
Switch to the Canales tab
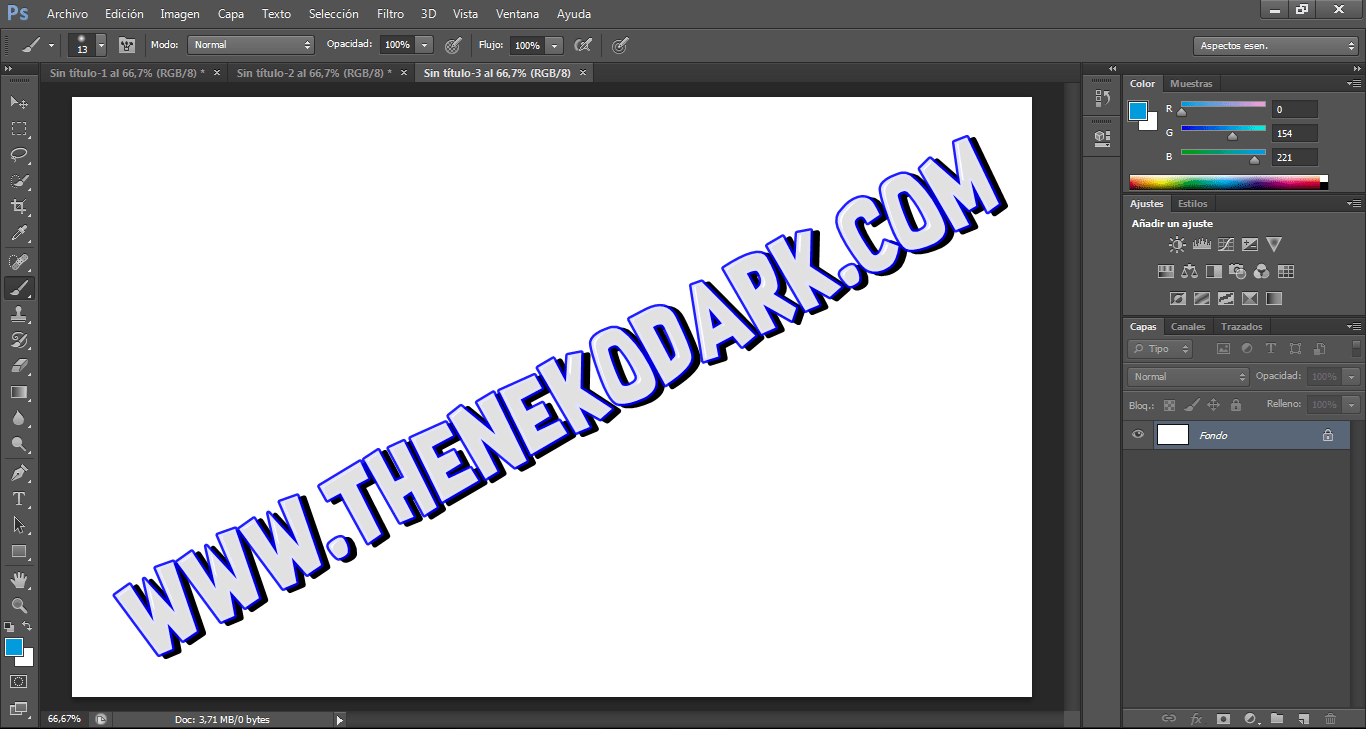tap(1188, 327)
